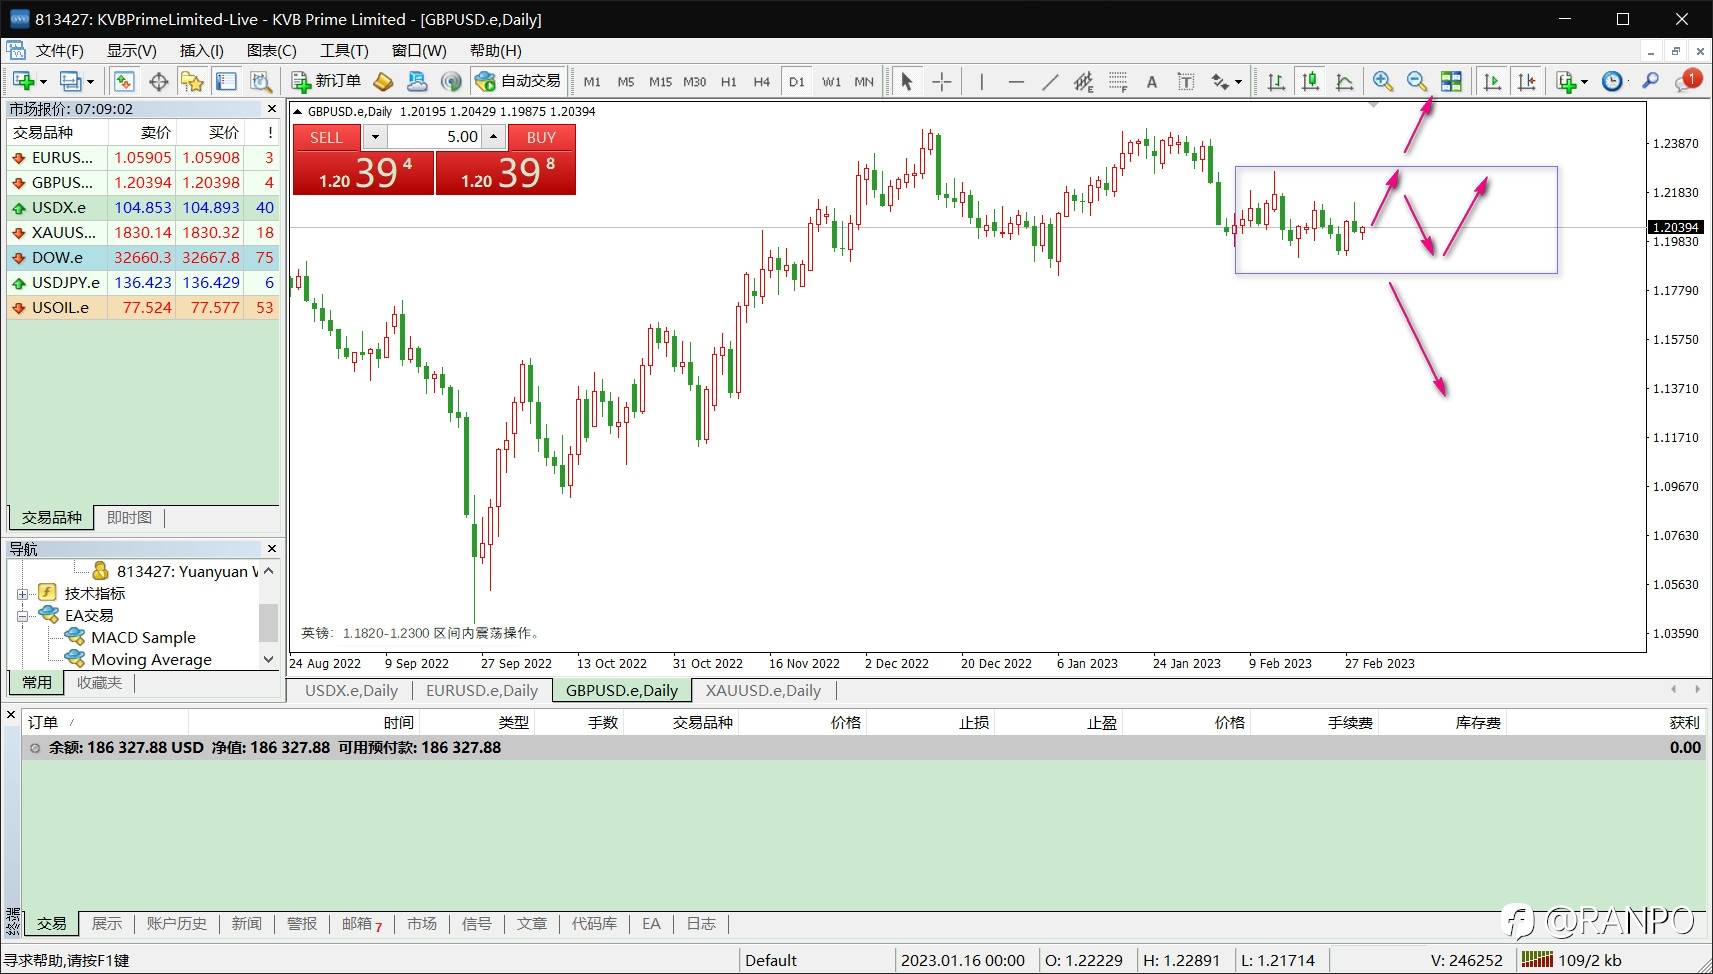Toggle the Terminal panel icon

pyautogui.click(x=227, y=81)
